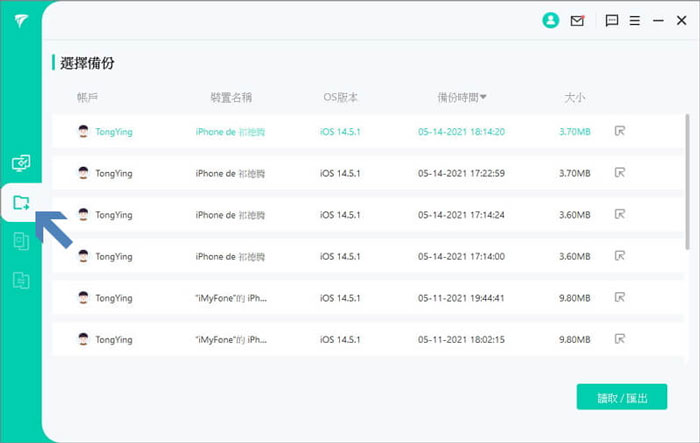
Task: Open the mail envelope icon
Action: 577,21
